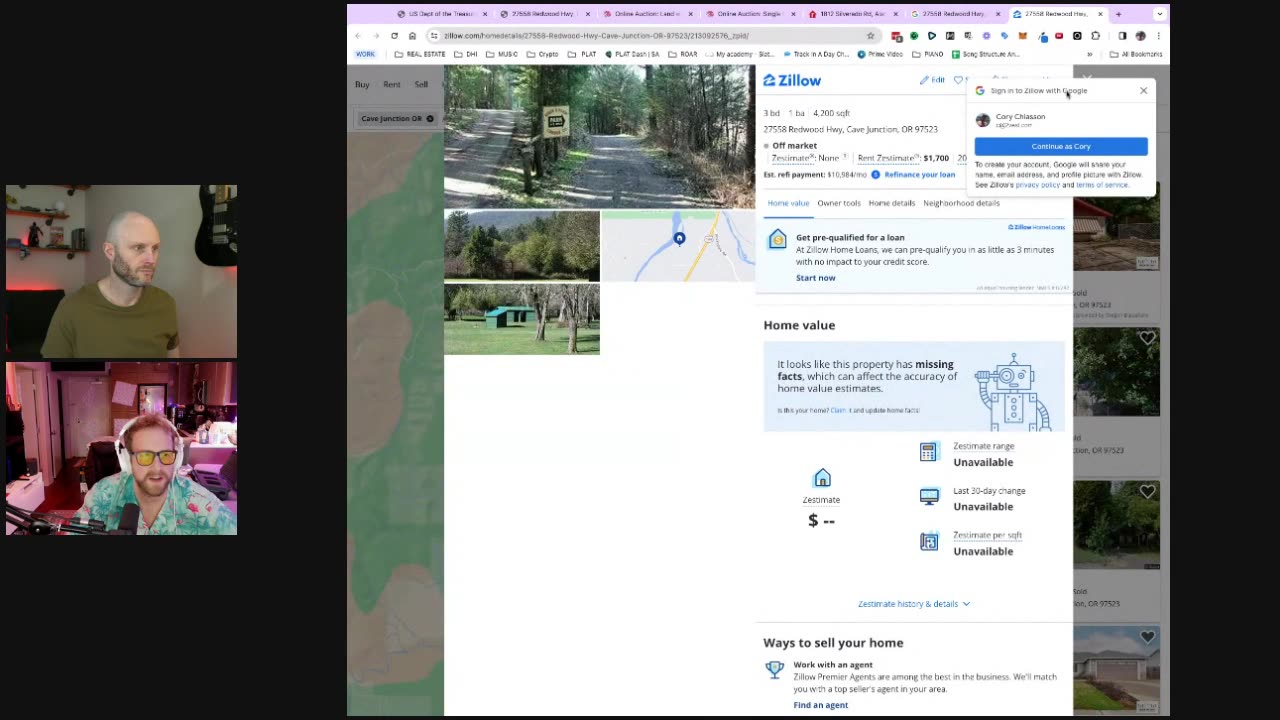Click Find an agent link
This screenshot has height=720, width=1280.
click(820, 705)
